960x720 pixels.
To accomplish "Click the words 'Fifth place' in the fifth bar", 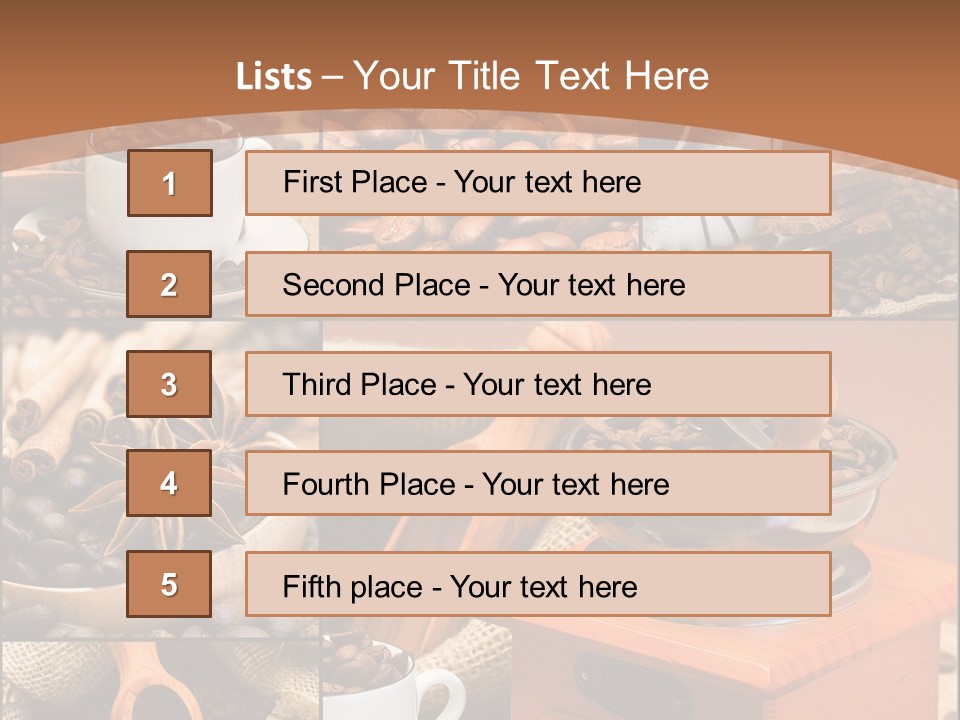I will (353, 587).
